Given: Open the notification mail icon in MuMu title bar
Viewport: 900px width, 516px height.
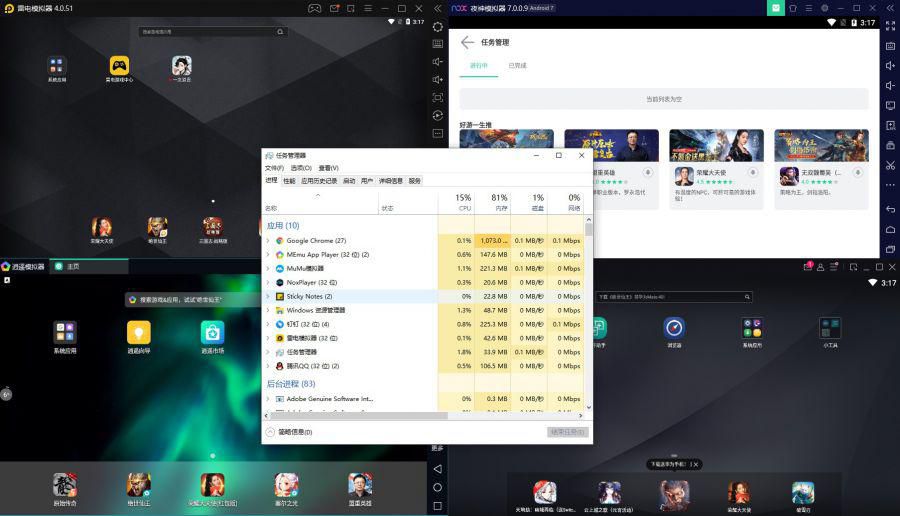Looking at the screenshot, I should (808, 266).
